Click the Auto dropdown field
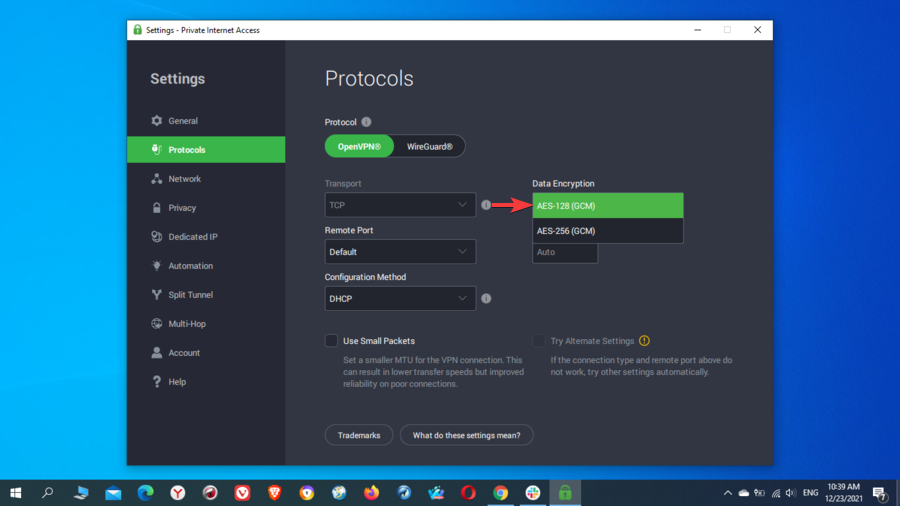This screenshot has height=506, width=900. click(565, 252)
